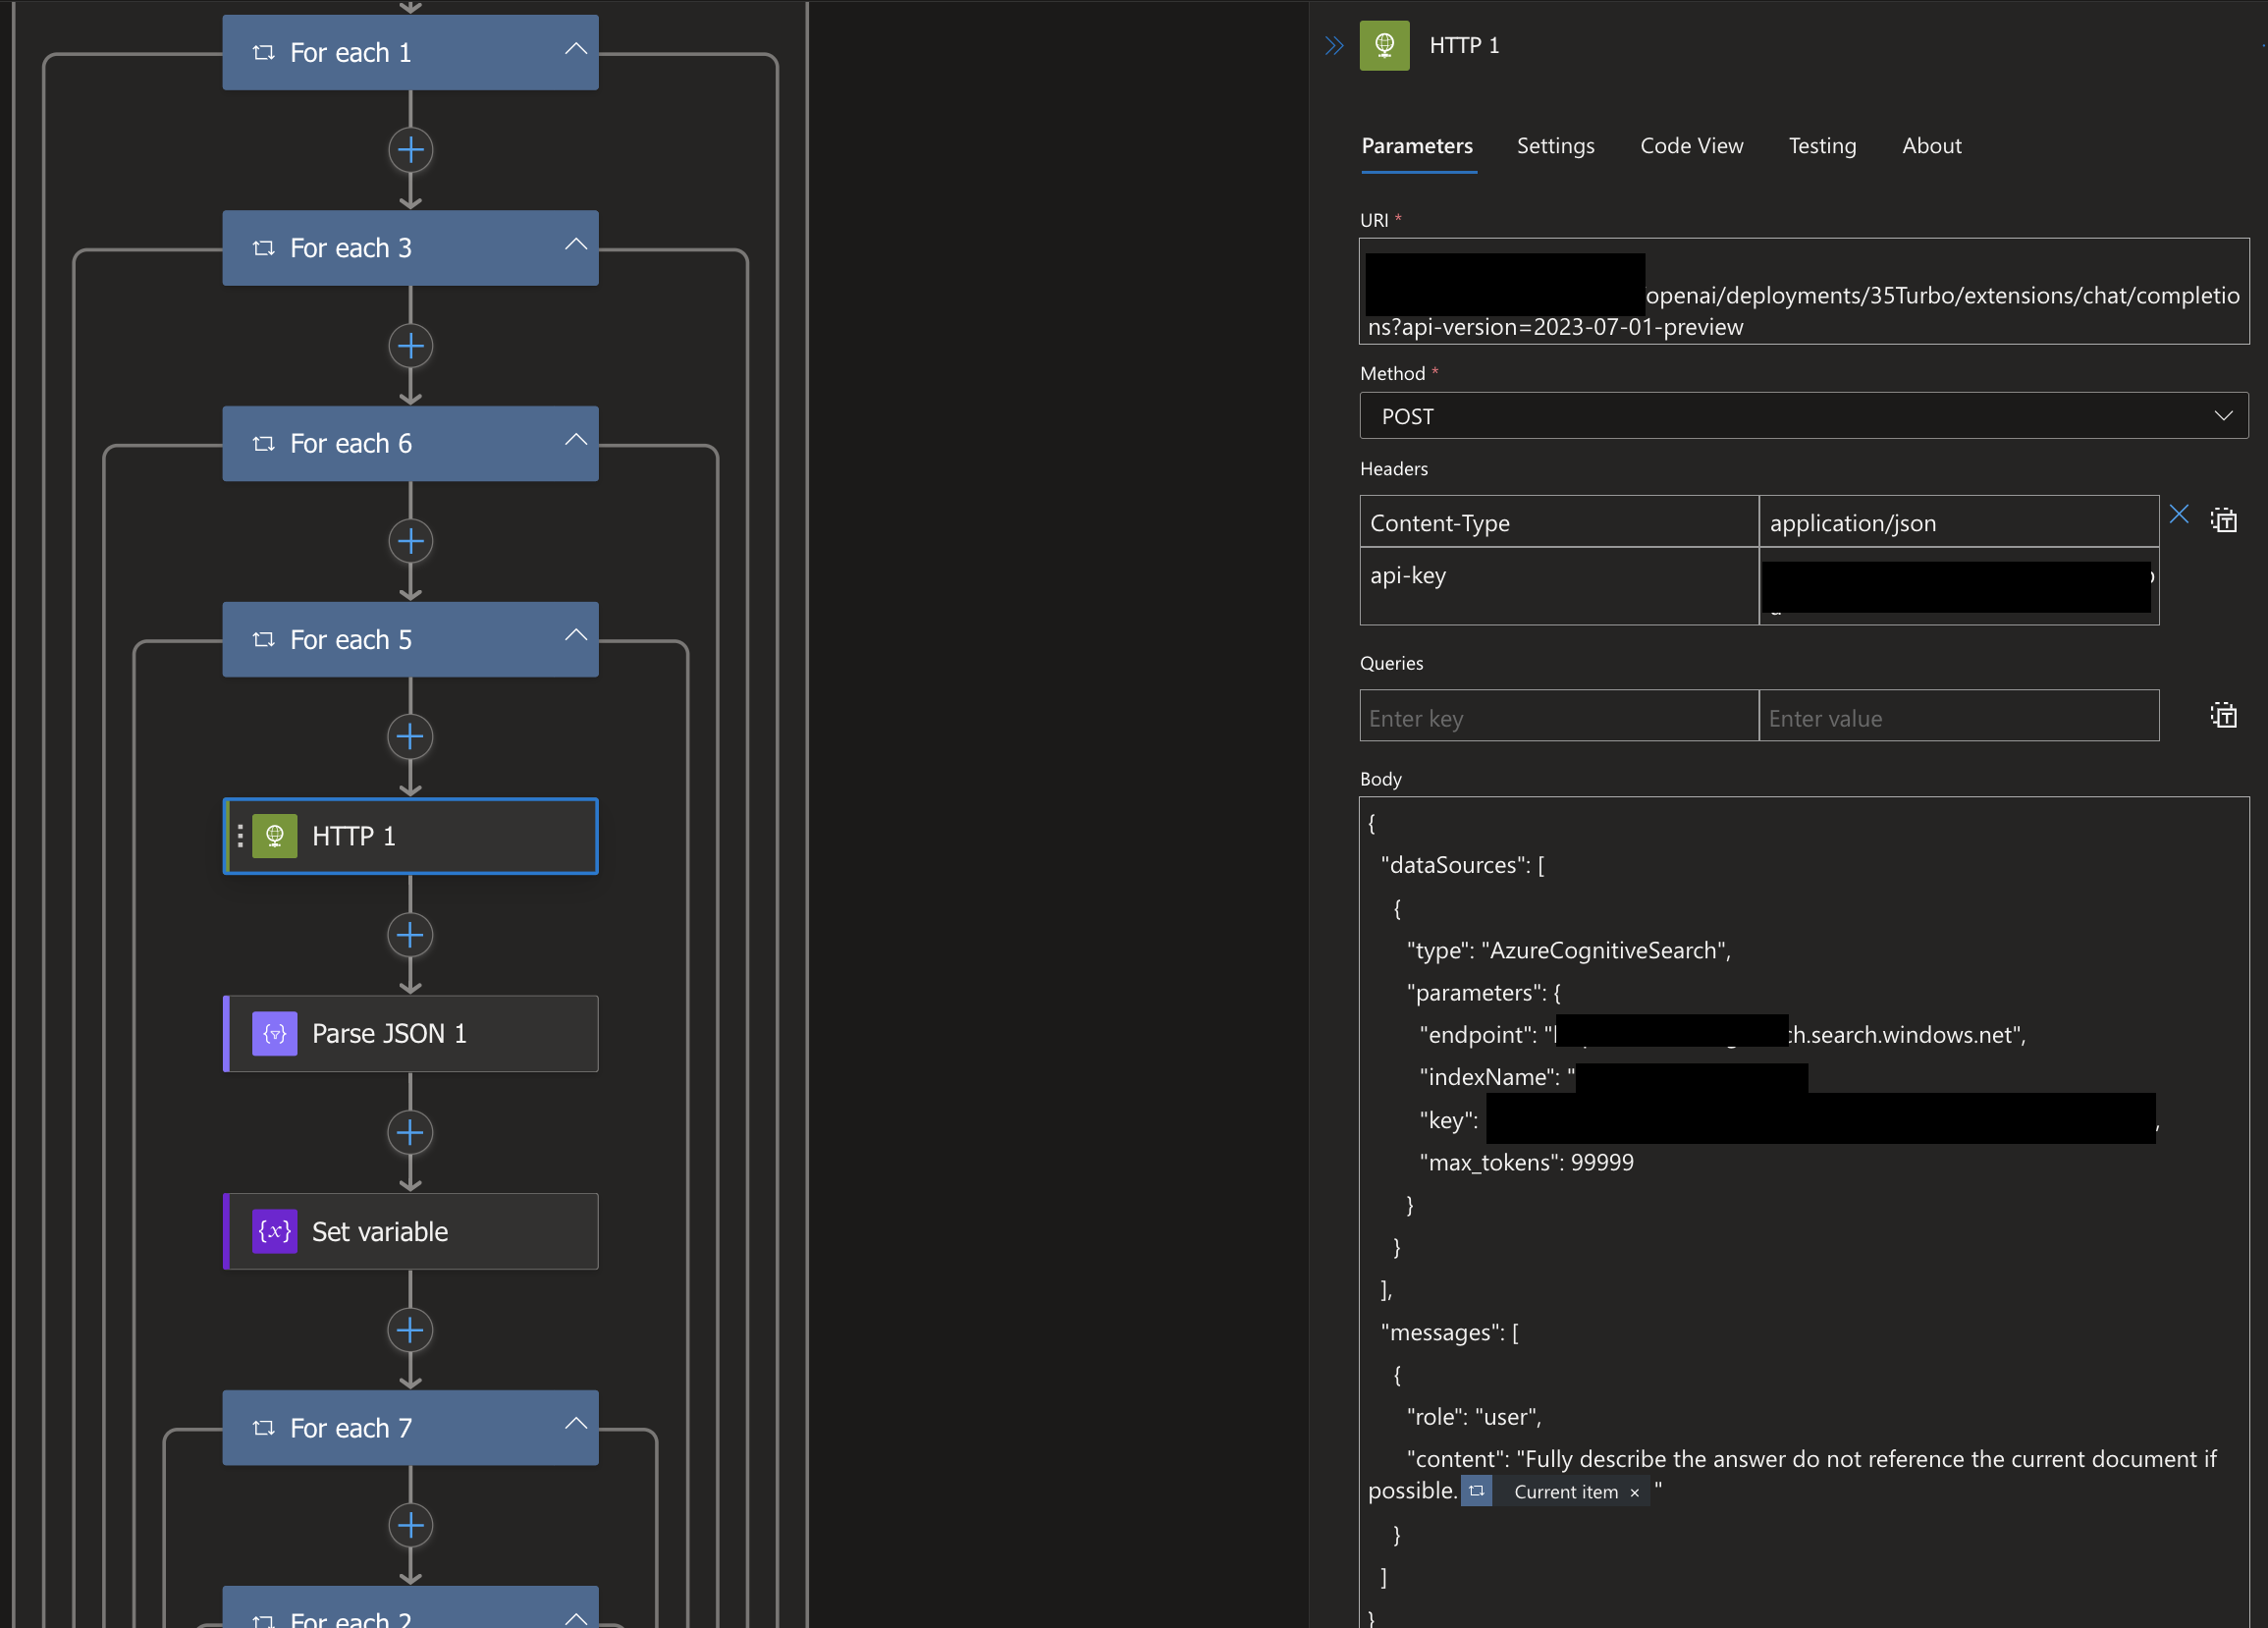The height and width of the screenshot is (1628, 2268).
Task: Click HTTP 1 globe icon in panel header
Action: pos(1384,46)
